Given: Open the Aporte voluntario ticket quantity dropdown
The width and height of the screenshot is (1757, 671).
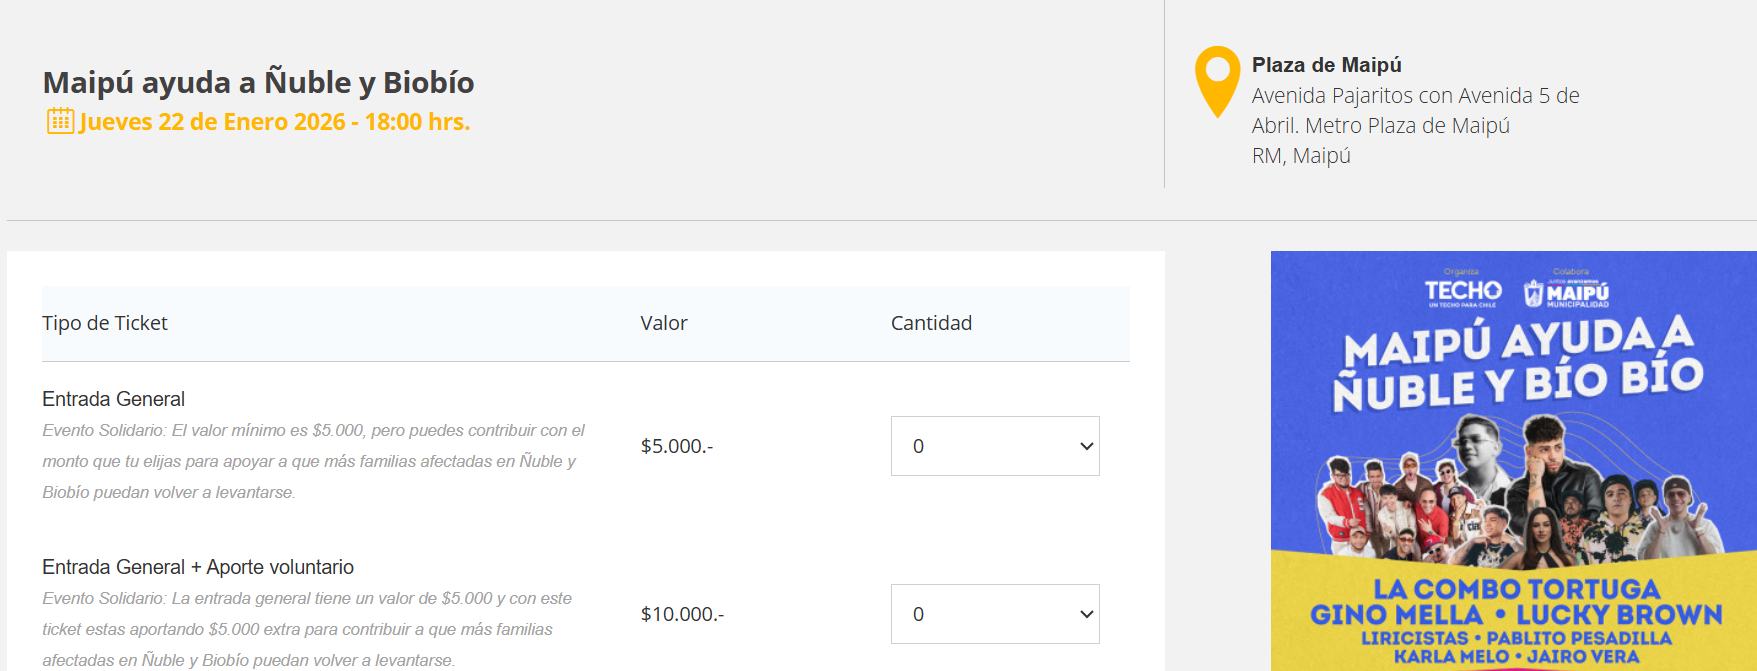Looking at the screenshot, I should pos(994,614).
